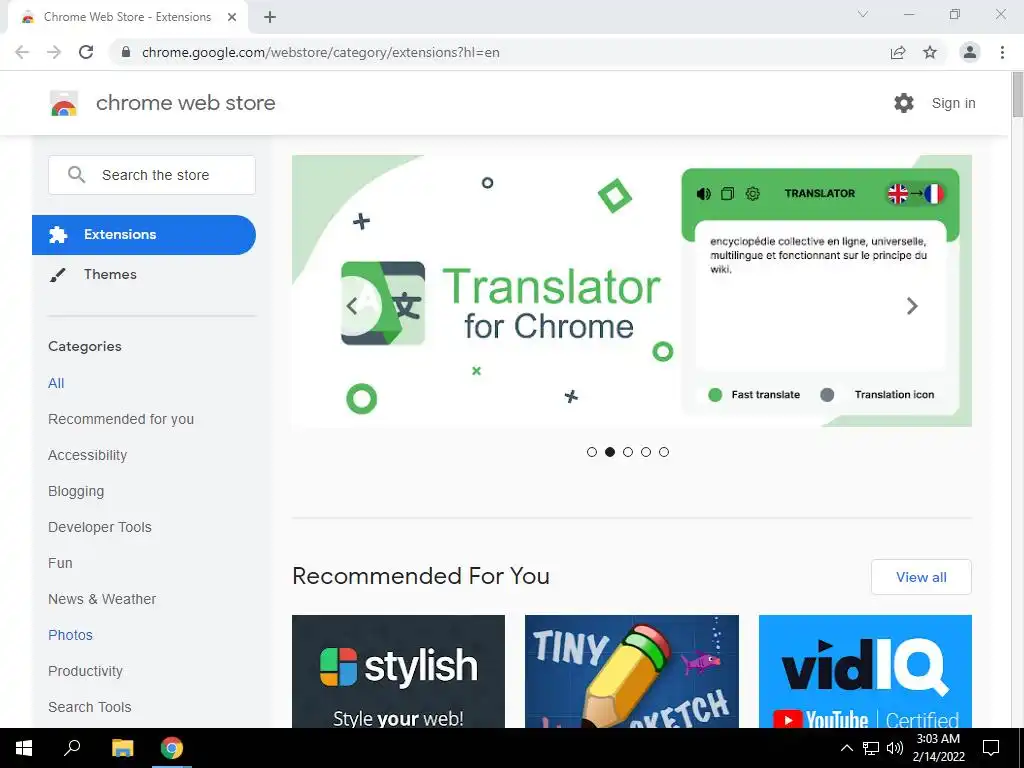
Task: Choose the Productivity category
Action: (86, 671)
